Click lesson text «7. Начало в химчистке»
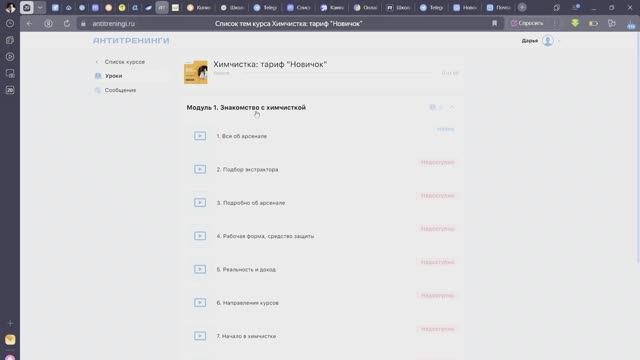 pyautogui.click(x=246, y=336)
